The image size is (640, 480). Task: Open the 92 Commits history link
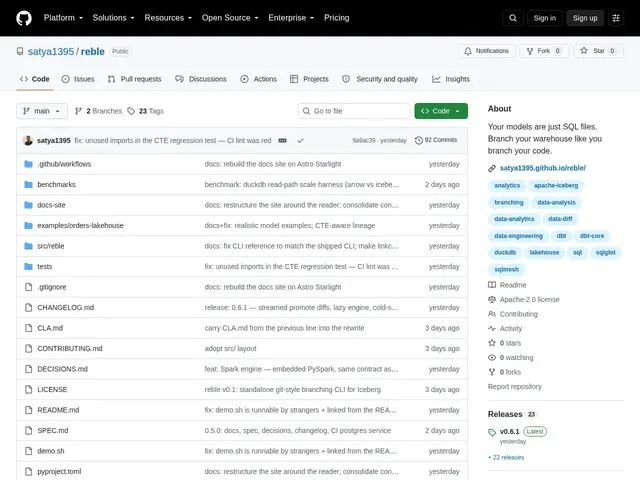tap(436, 140)
